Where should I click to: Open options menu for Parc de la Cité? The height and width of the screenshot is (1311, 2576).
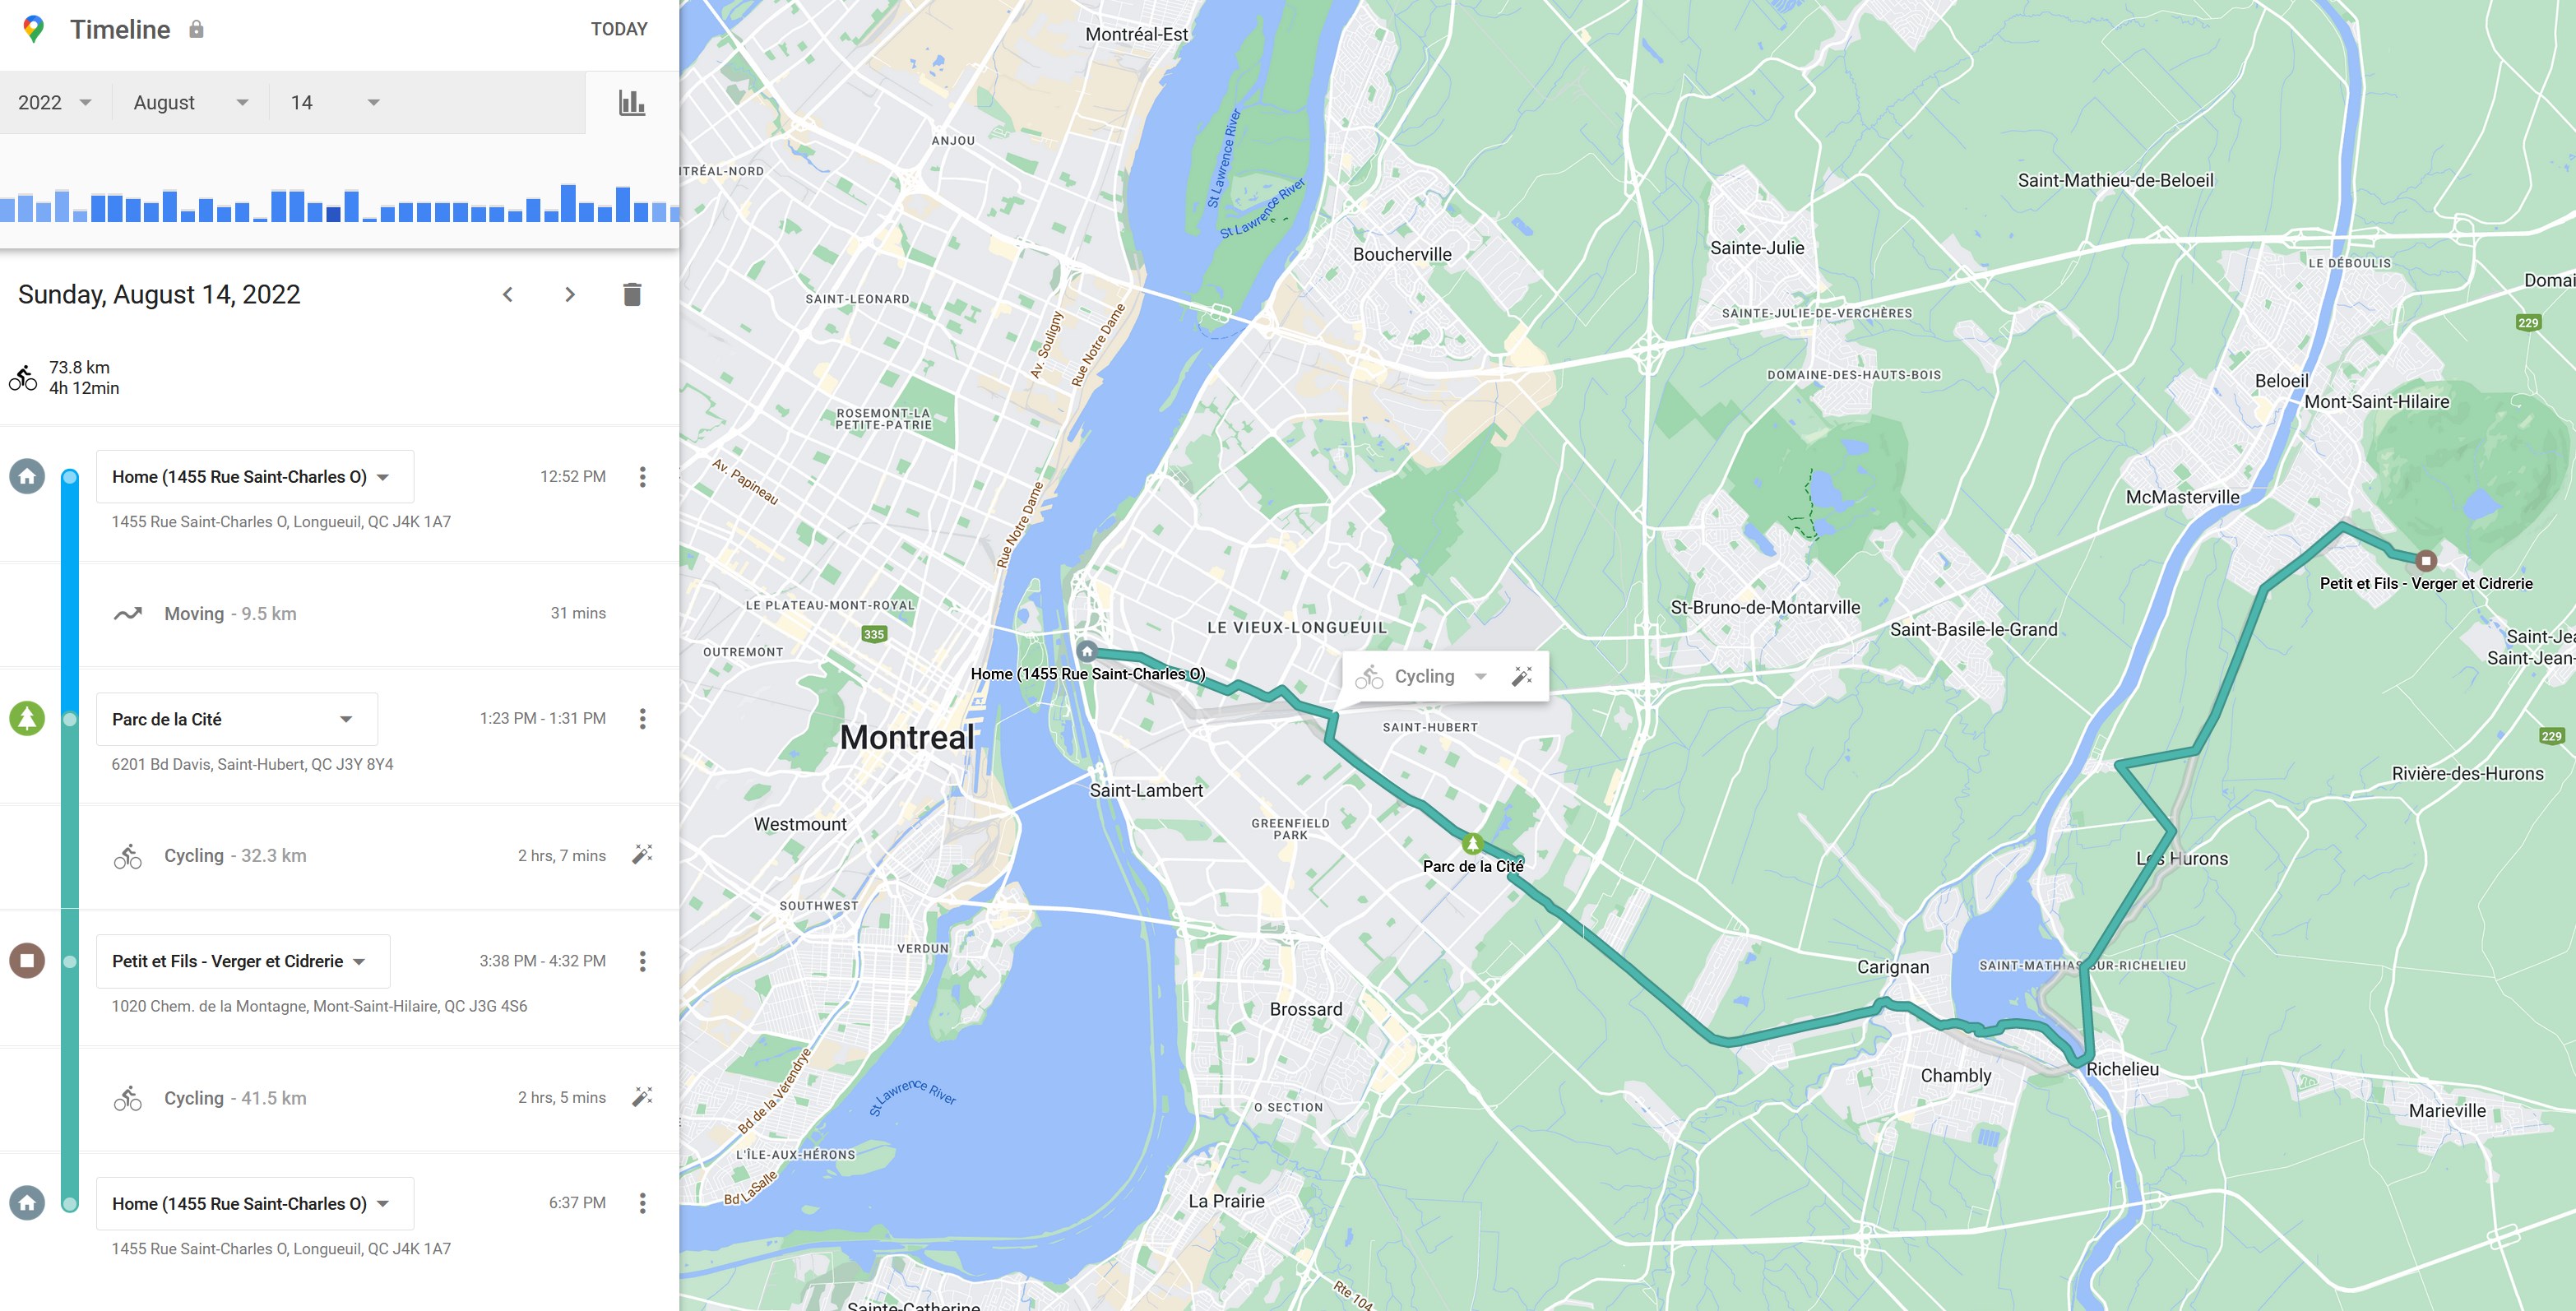click(x=643, y=719)
